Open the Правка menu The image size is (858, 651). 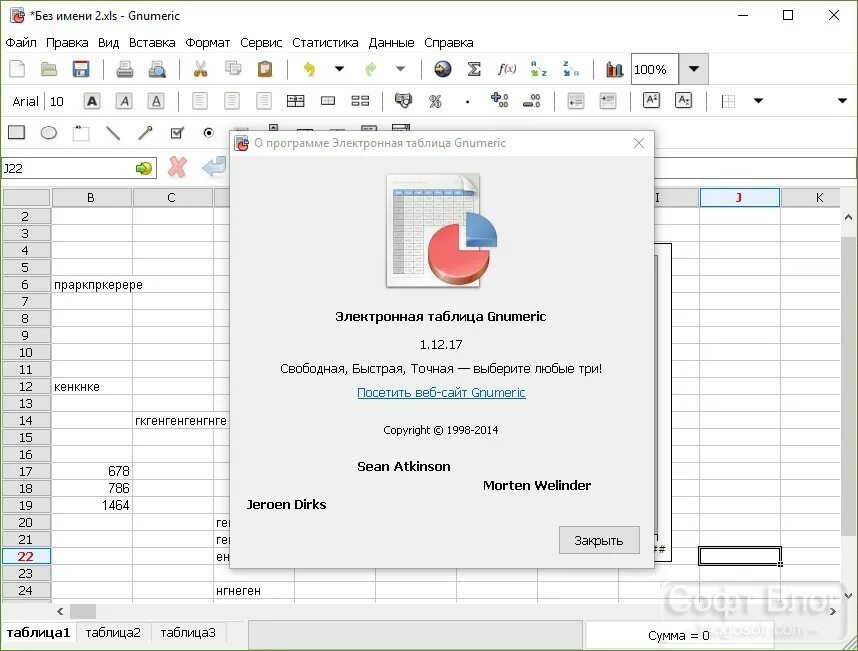coord(67,43)
